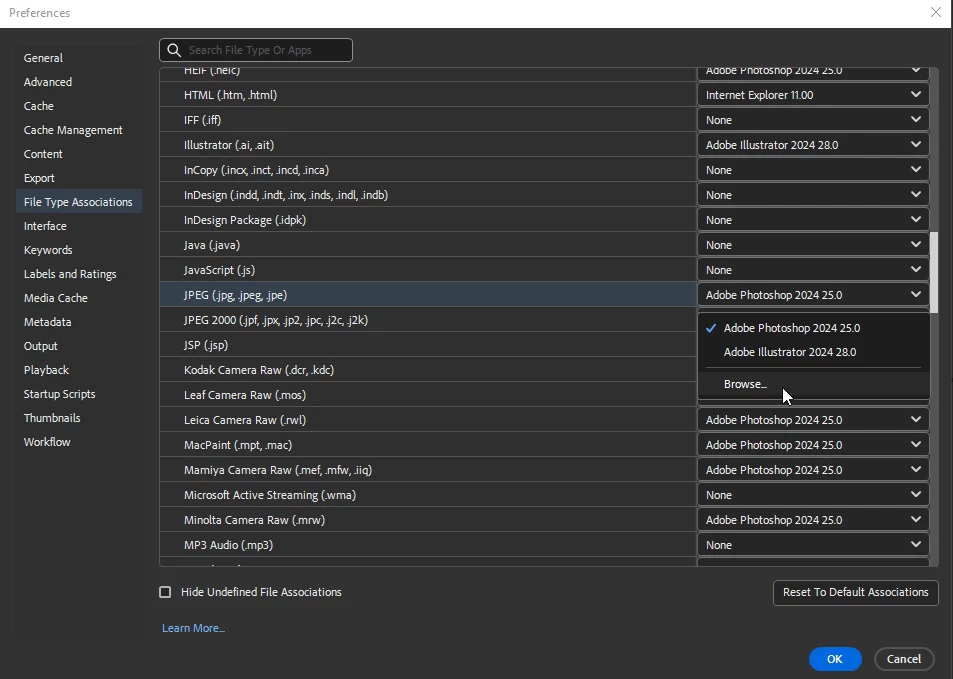Image resolution: width=953 pixels, height=679 pixels.
Task: Confirm preferences with the OK button
Action: 834,659
